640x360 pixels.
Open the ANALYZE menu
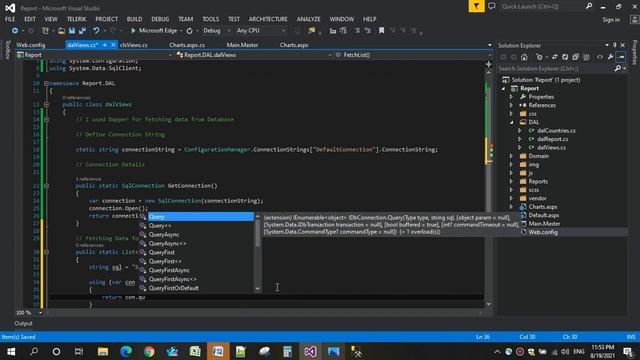(x=309, y=19)
